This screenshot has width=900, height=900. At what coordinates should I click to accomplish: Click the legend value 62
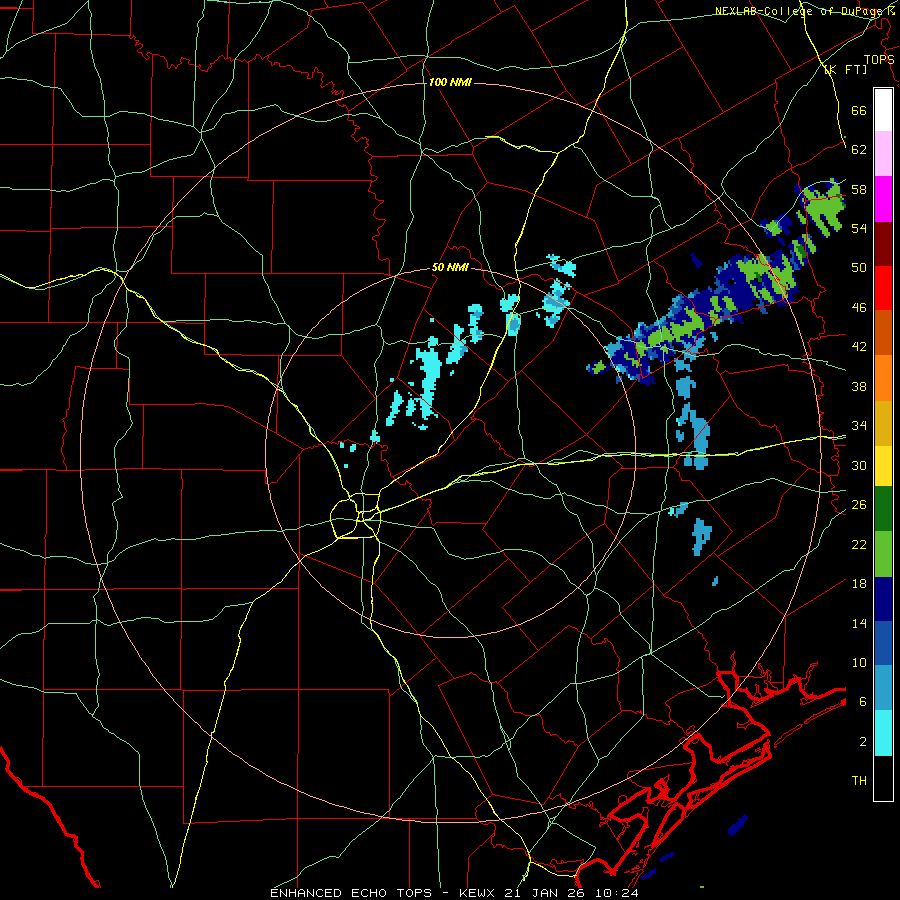point(859,150)
